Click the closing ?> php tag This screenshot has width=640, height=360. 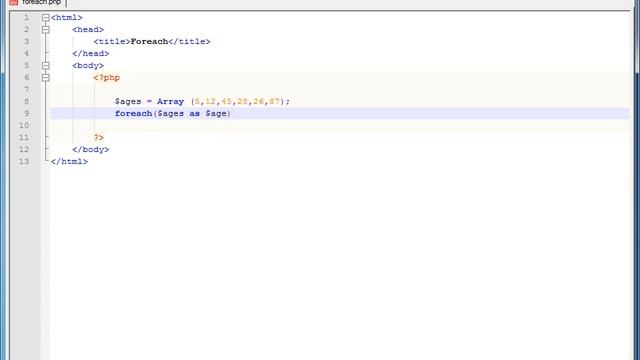99,138
